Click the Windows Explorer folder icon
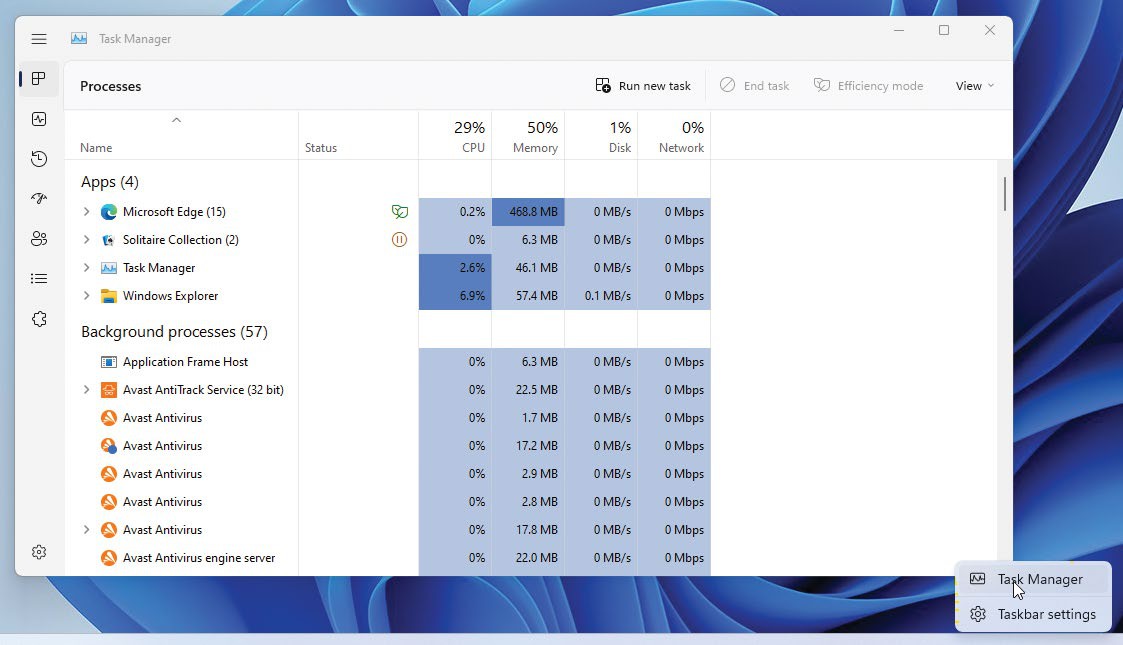This screenshot has width=1123, height=645. 109,296
